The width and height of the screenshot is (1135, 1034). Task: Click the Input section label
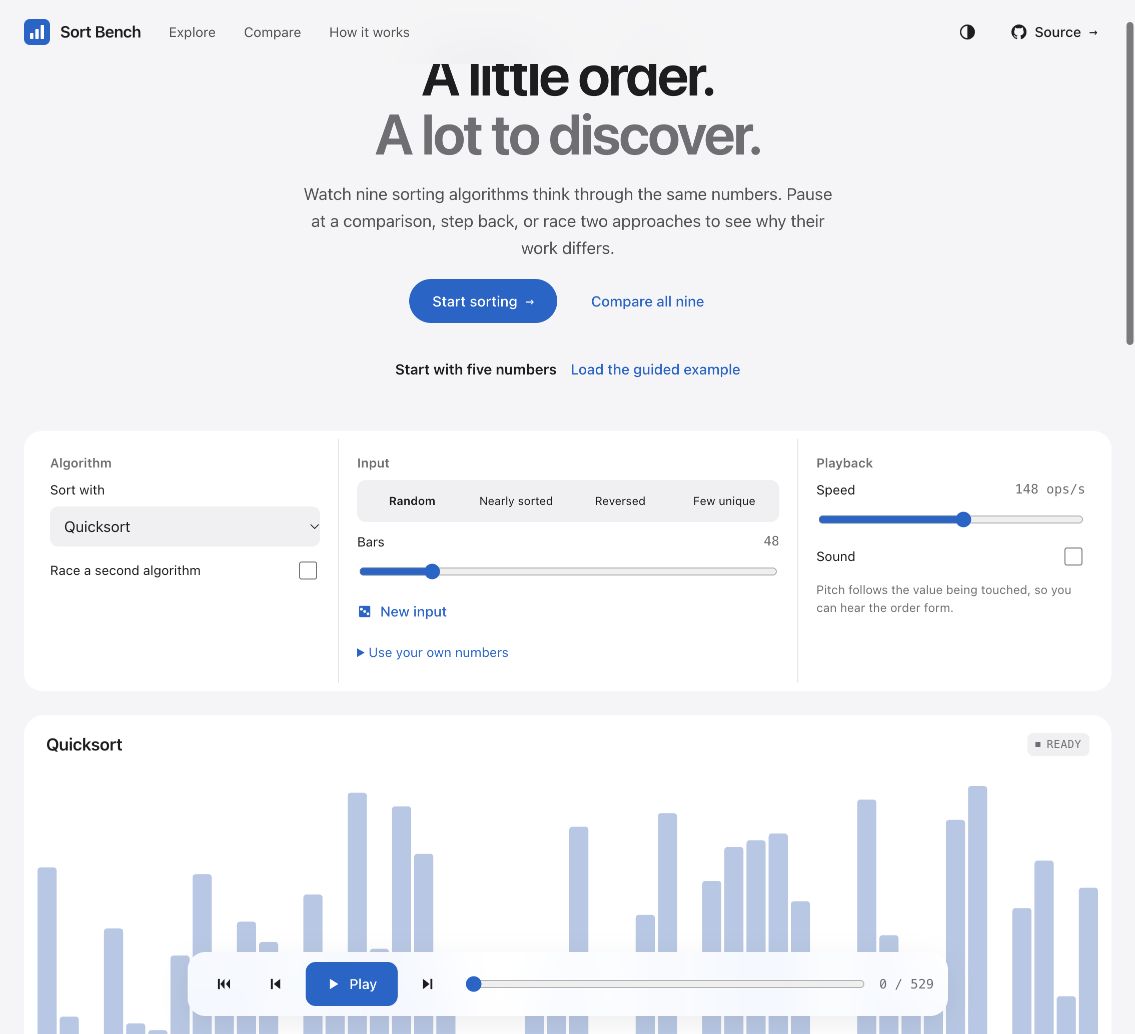click(x=373, y=463)
